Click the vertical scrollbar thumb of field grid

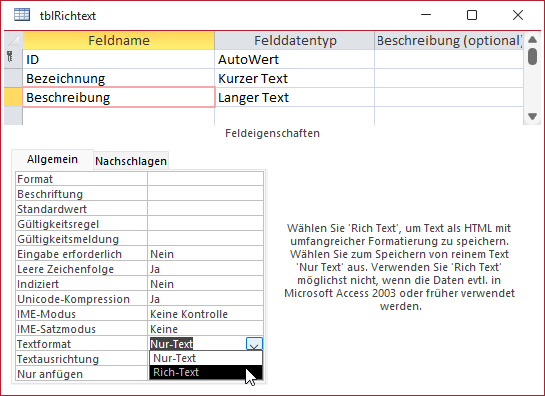pyautogui.click(x=532, y=56)
